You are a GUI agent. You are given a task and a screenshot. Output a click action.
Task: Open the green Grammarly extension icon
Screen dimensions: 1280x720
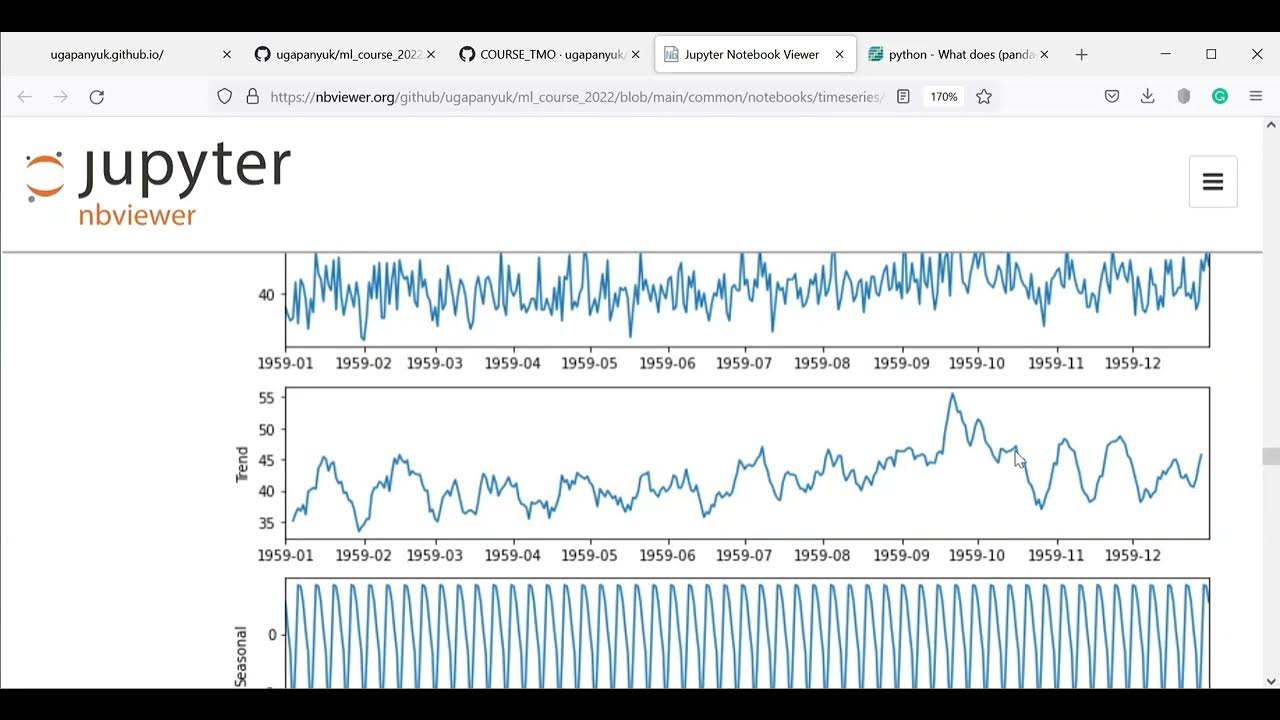[1220, 97]
